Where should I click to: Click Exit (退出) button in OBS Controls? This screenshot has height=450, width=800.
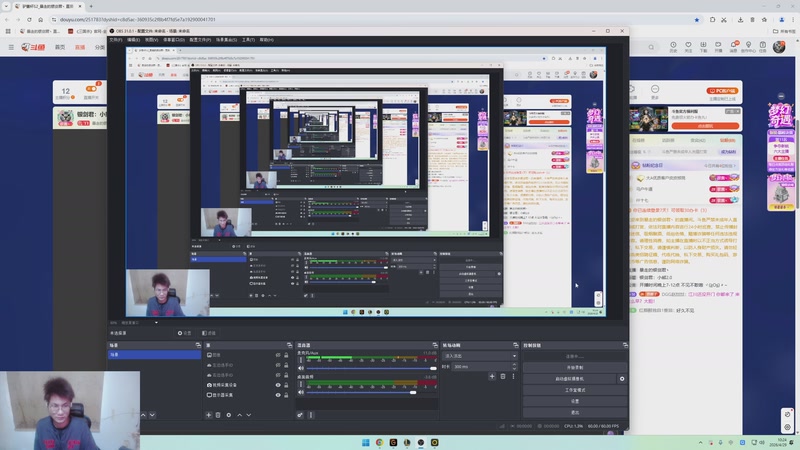point(574,413)
